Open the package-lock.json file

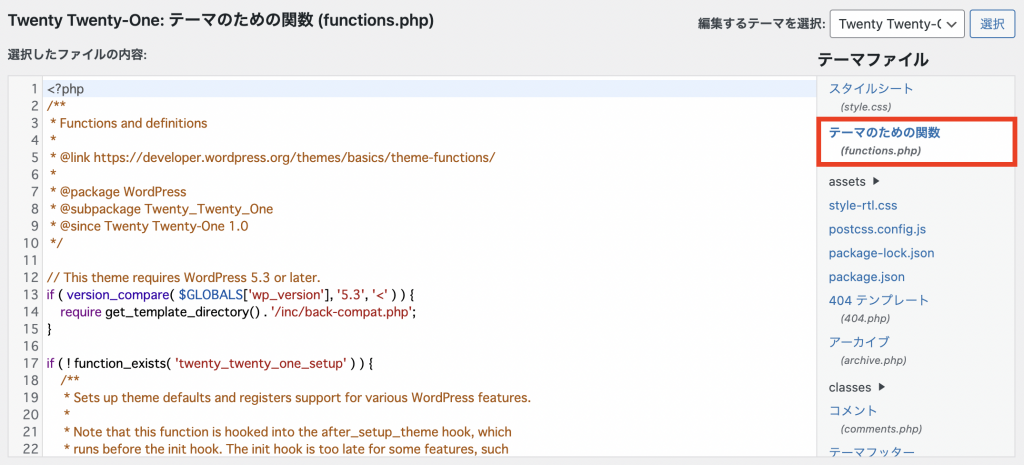pyautogui.click(x=881, y=253)
